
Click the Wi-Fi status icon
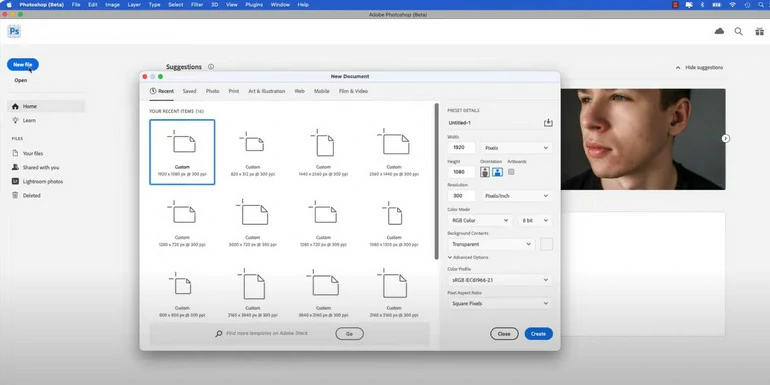(733, 4)
